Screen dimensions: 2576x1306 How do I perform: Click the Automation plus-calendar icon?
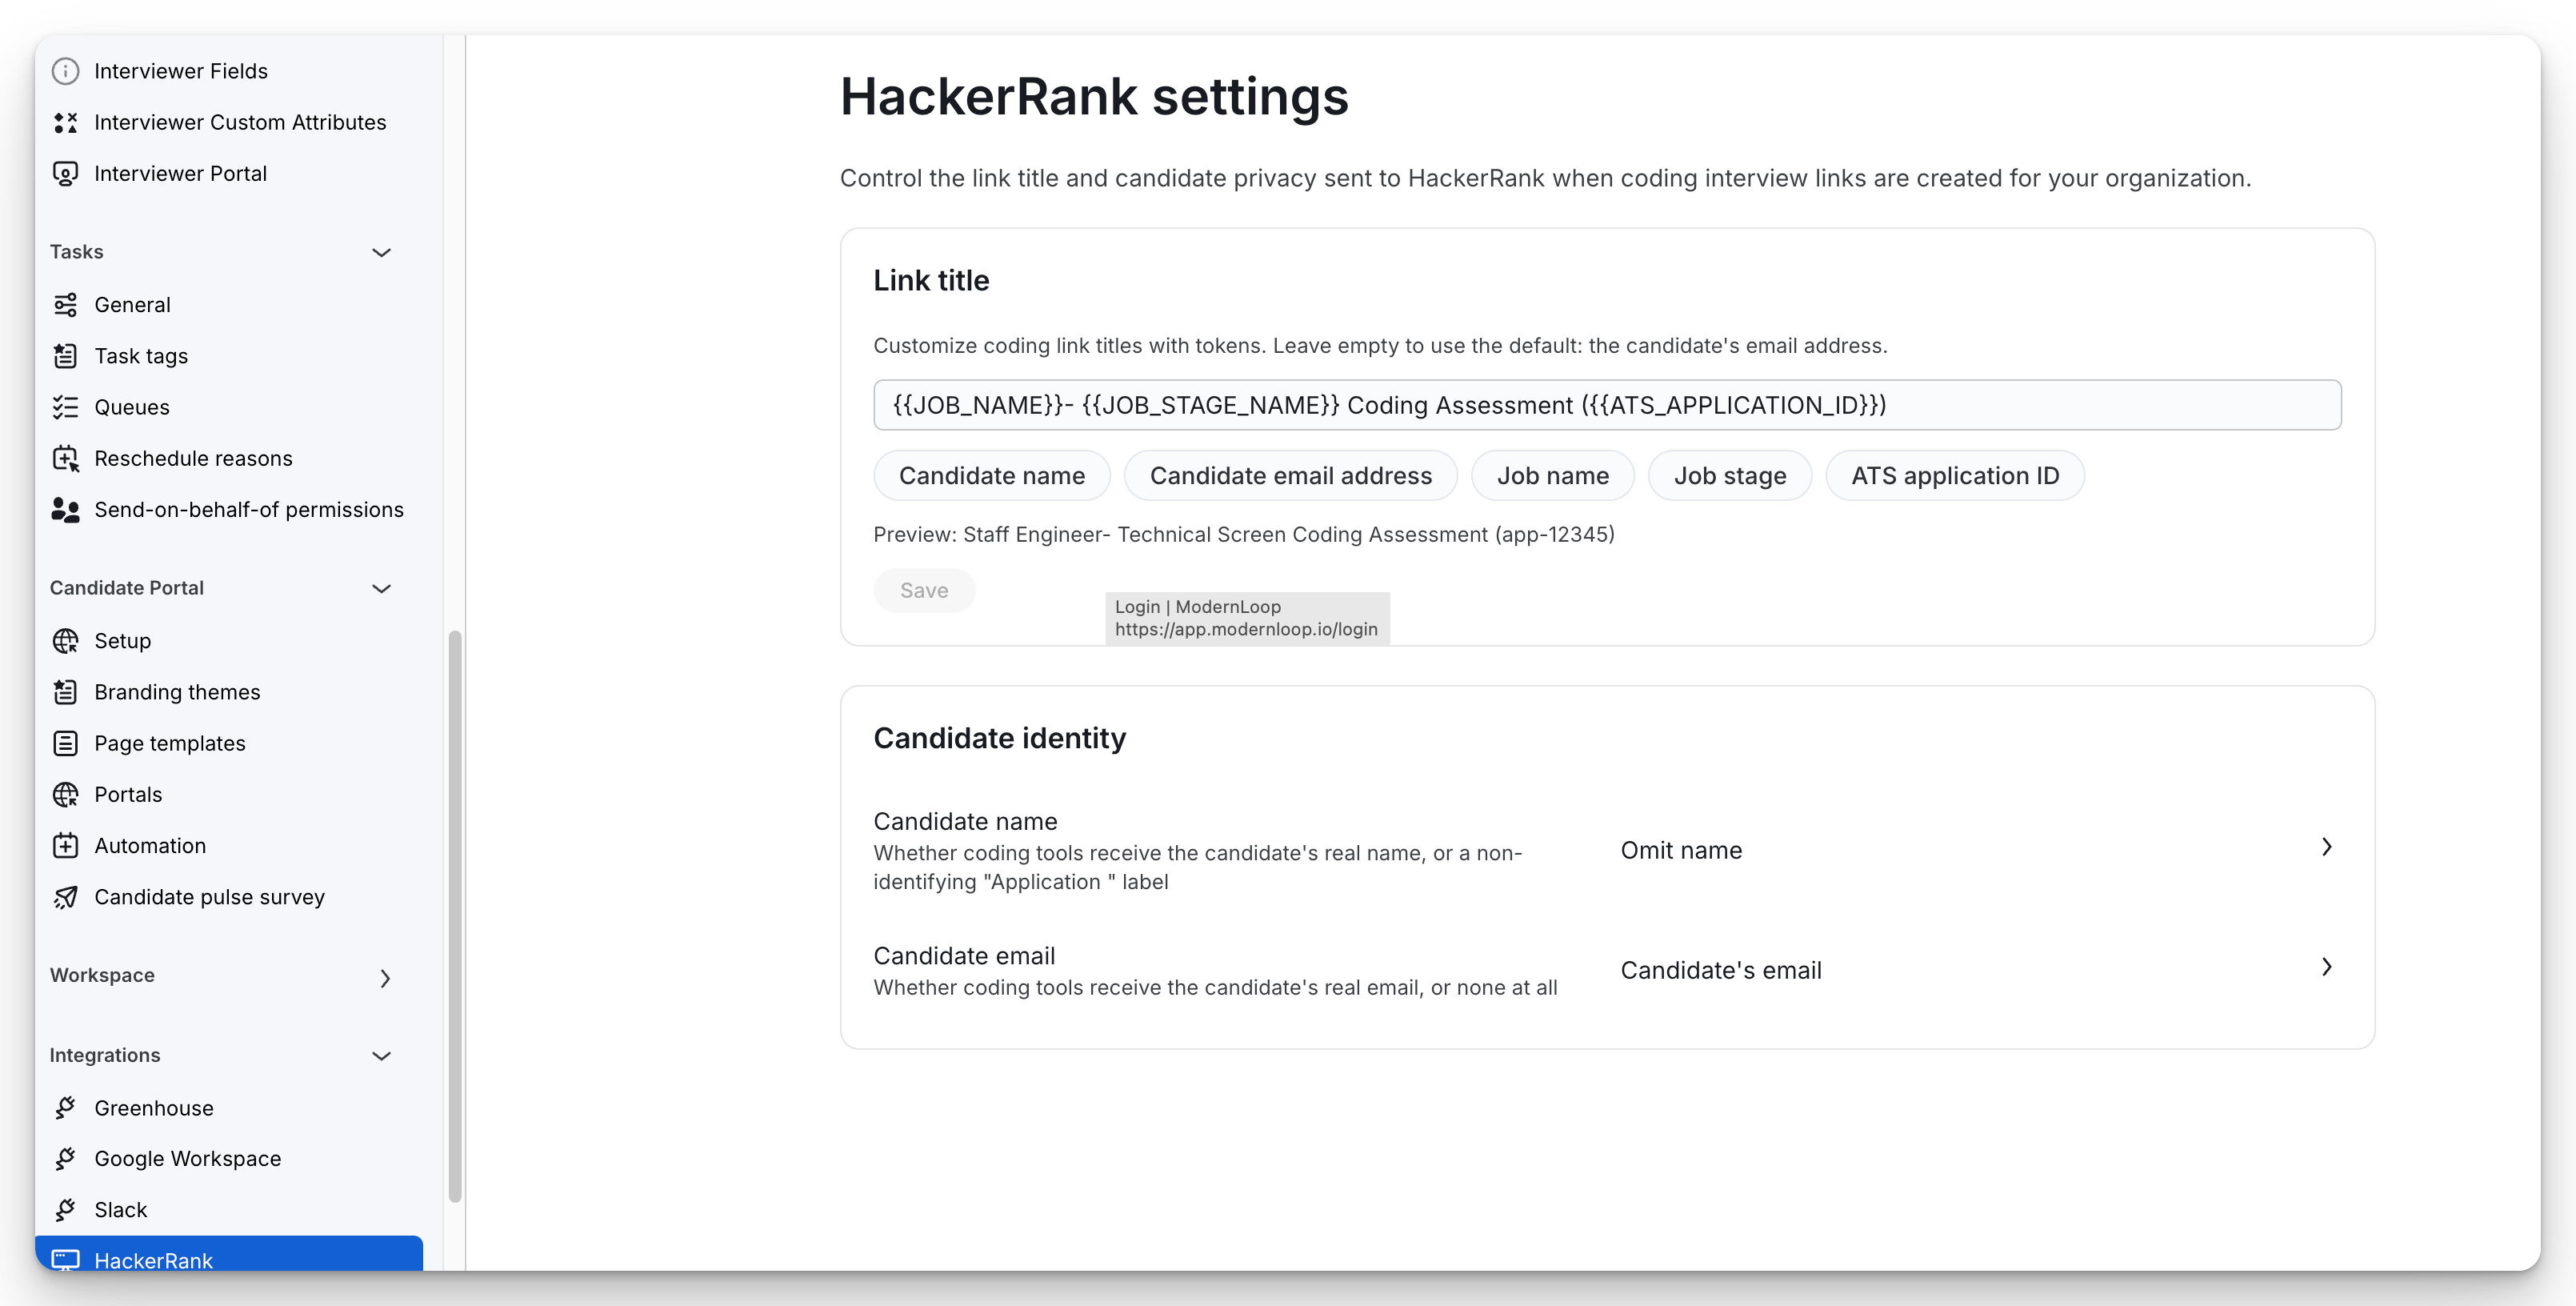pos(66,846)
